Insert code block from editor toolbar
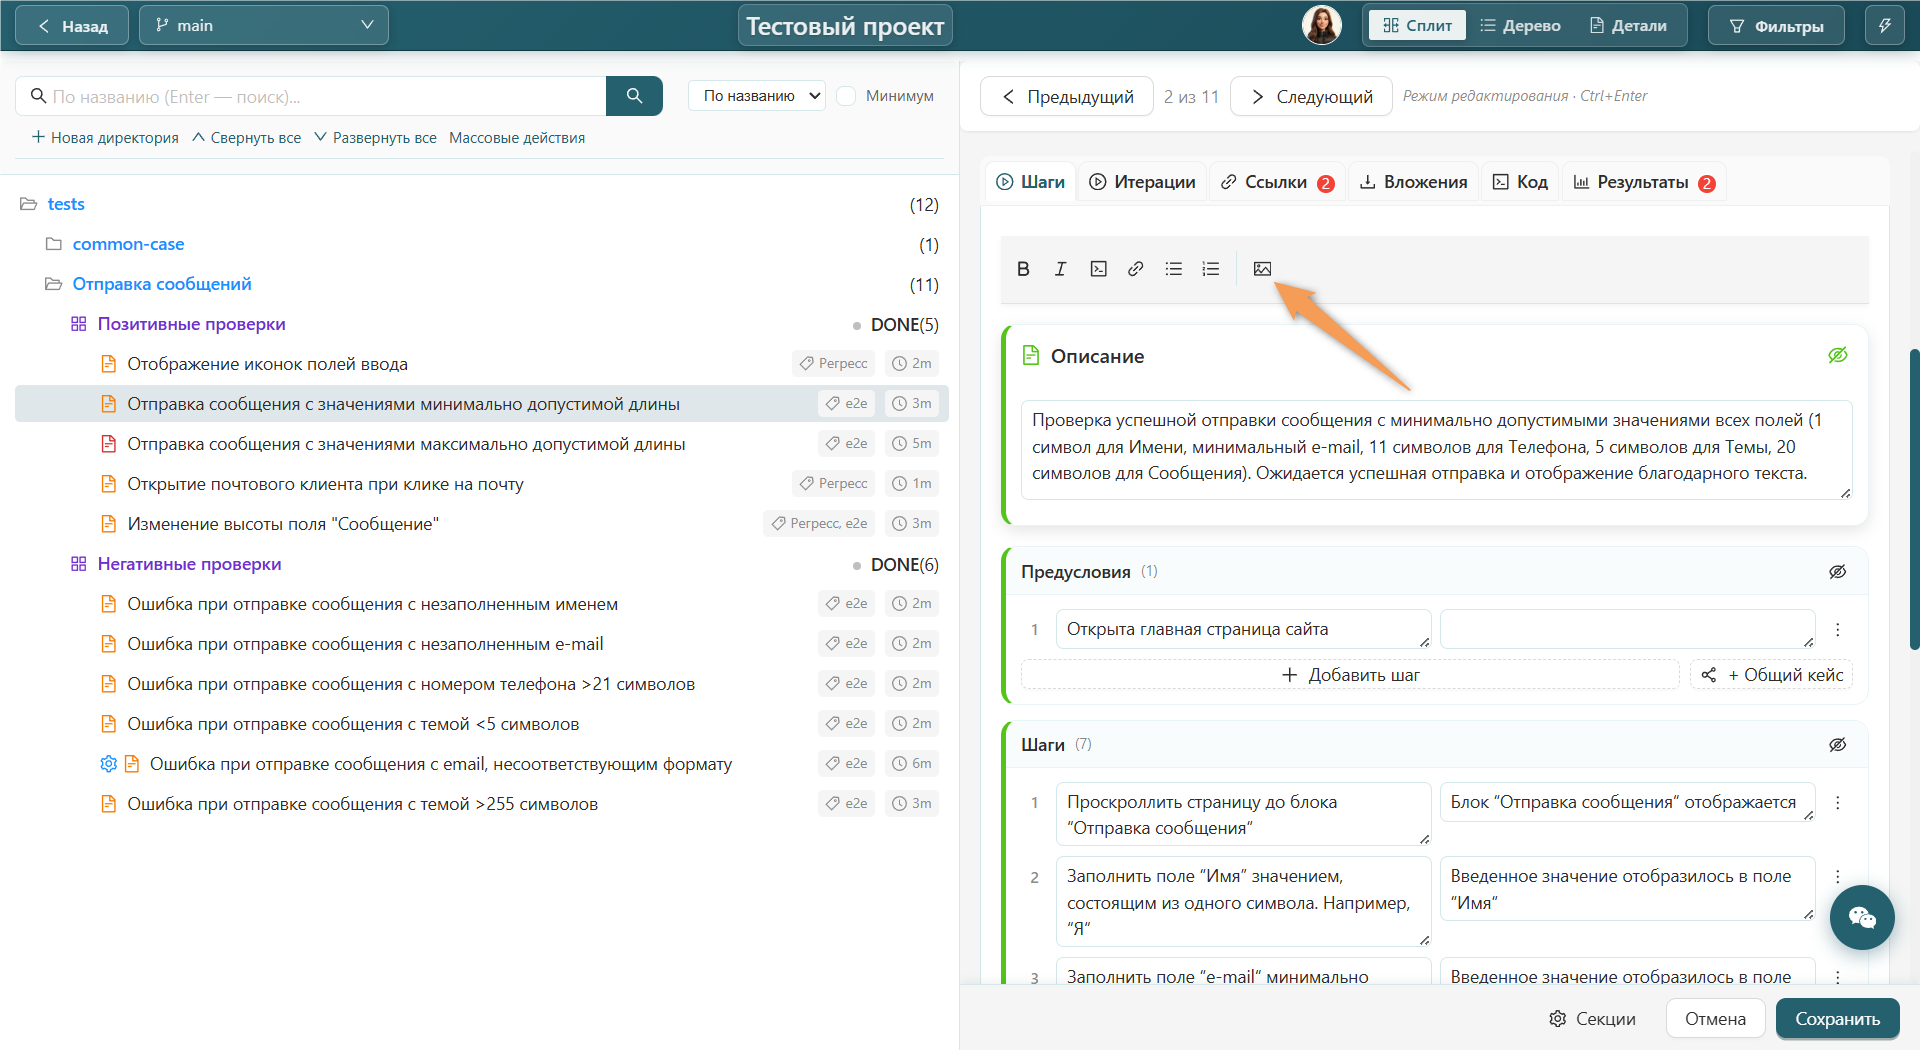 click(x=1098, y=269)
